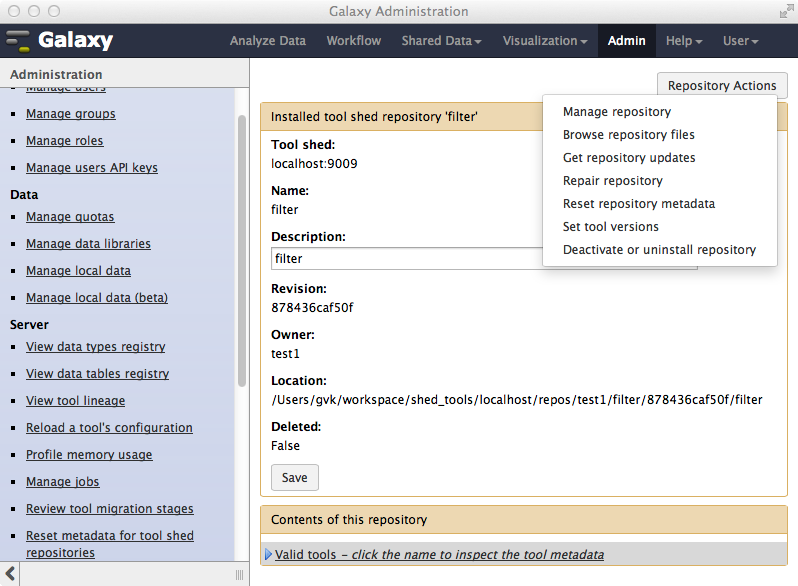Open Review tool migration stages link

110,509
